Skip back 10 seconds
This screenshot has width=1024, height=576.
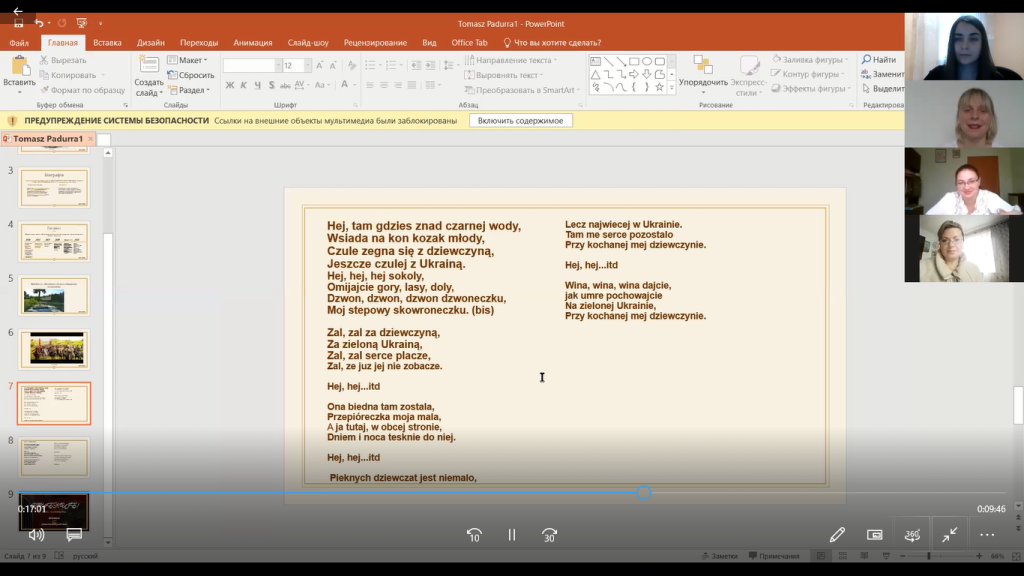click(474, 535)
